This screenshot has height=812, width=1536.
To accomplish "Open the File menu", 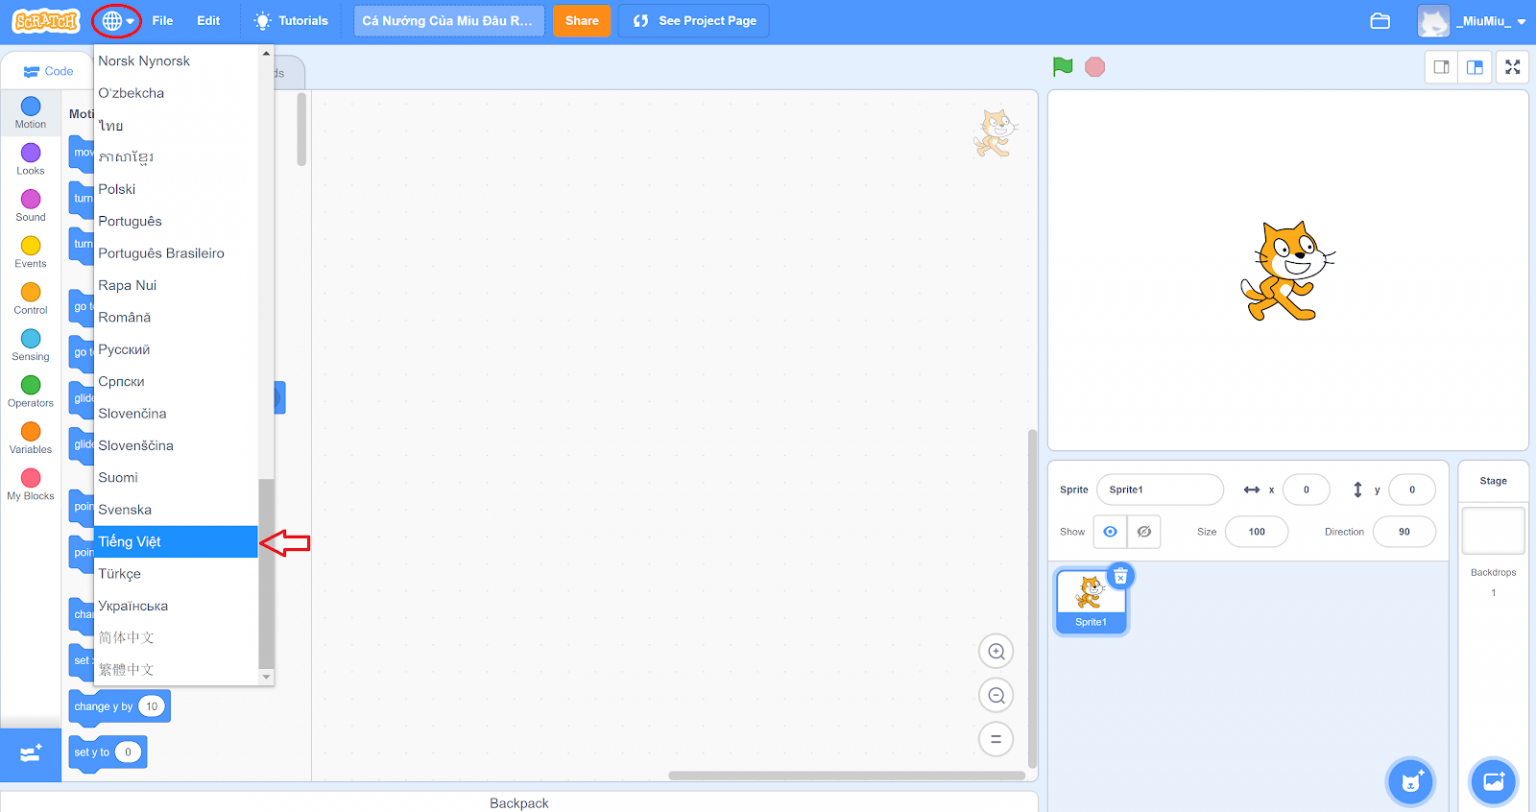I will [162, 21].
